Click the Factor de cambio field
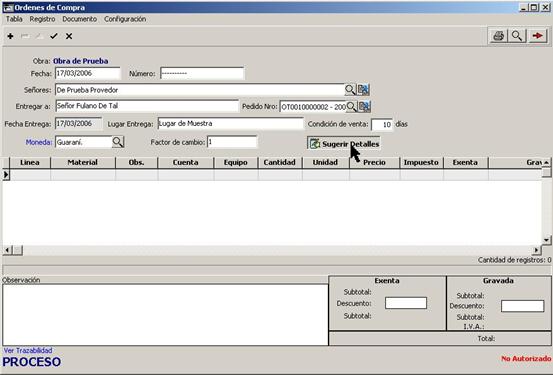The height and width of the screenshot is (375, 553). 232,142
